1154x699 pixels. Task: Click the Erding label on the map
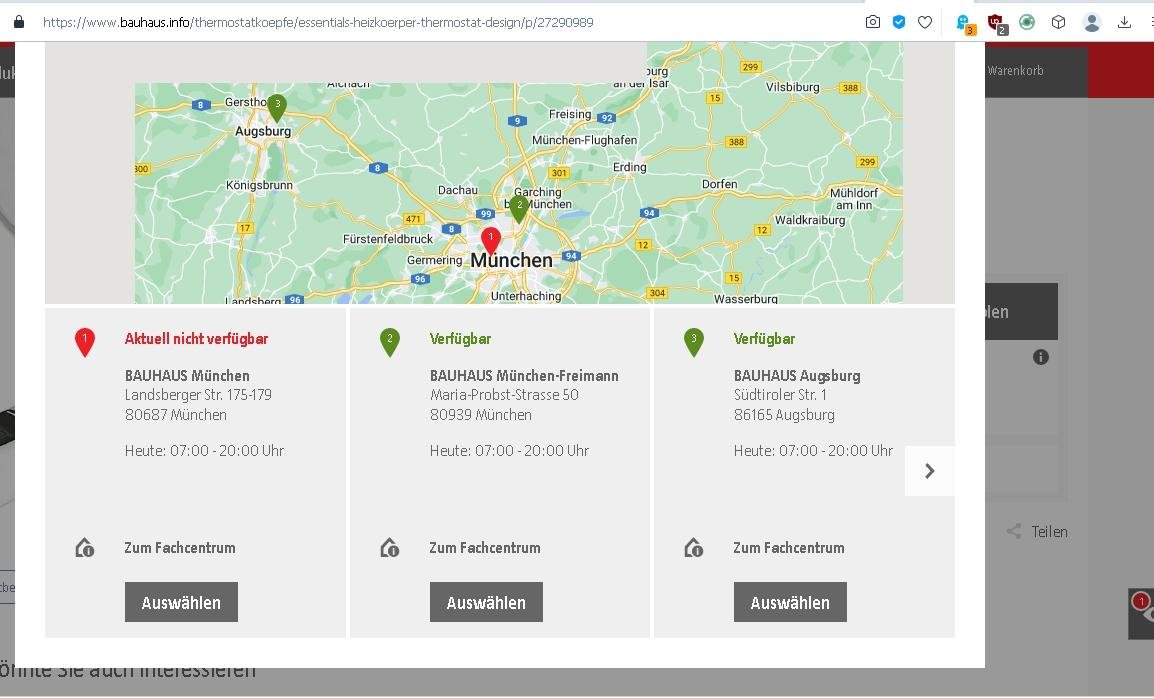(x=629, y=167)
